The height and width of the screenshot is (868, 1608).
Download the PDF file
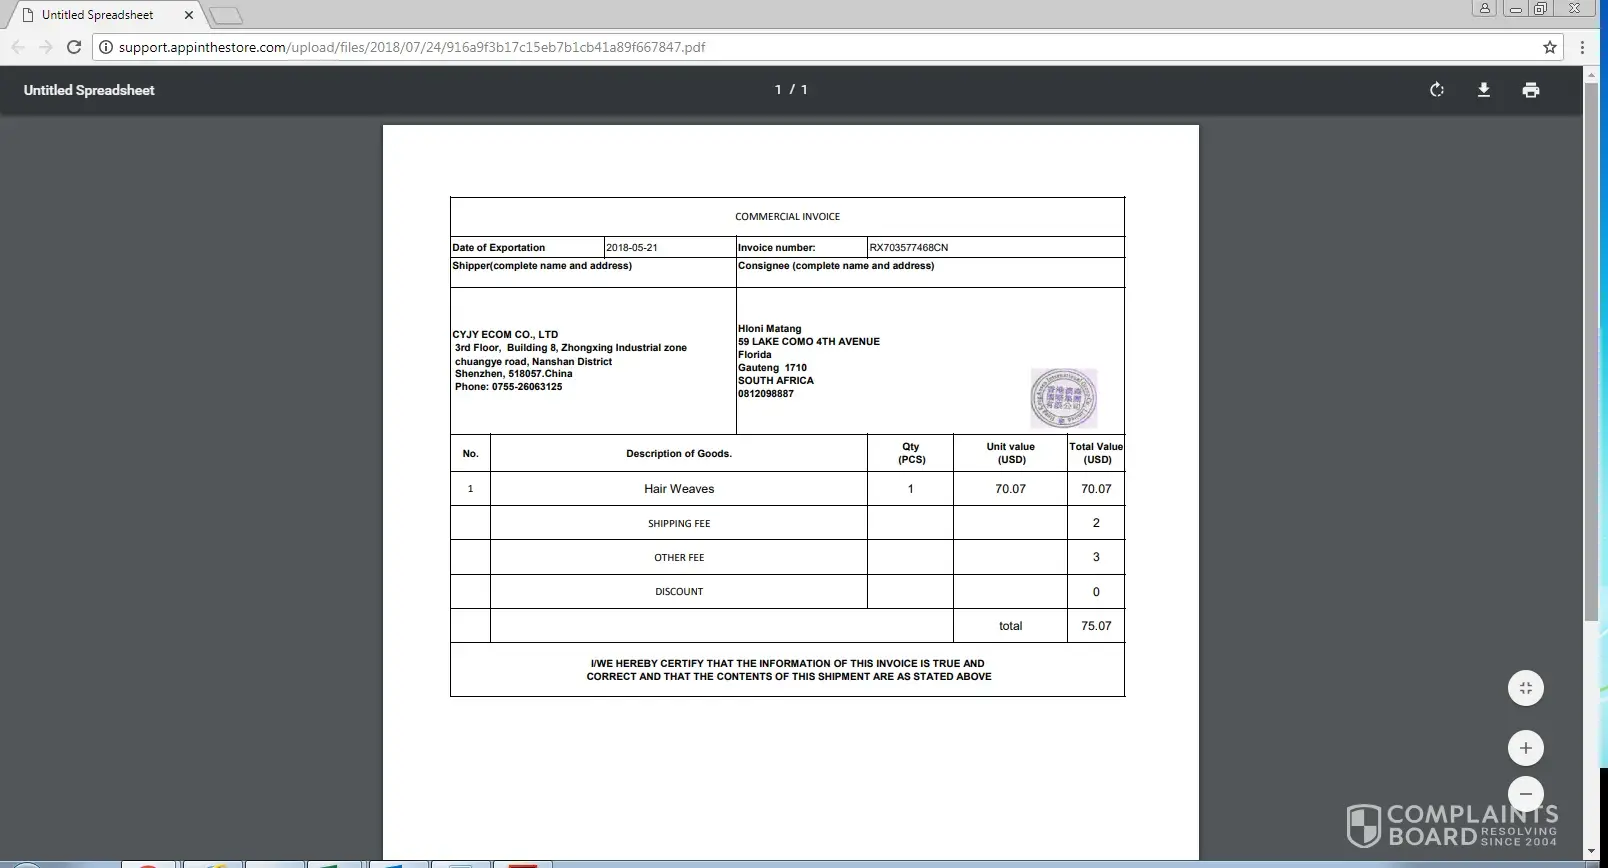click(1484, 90)
